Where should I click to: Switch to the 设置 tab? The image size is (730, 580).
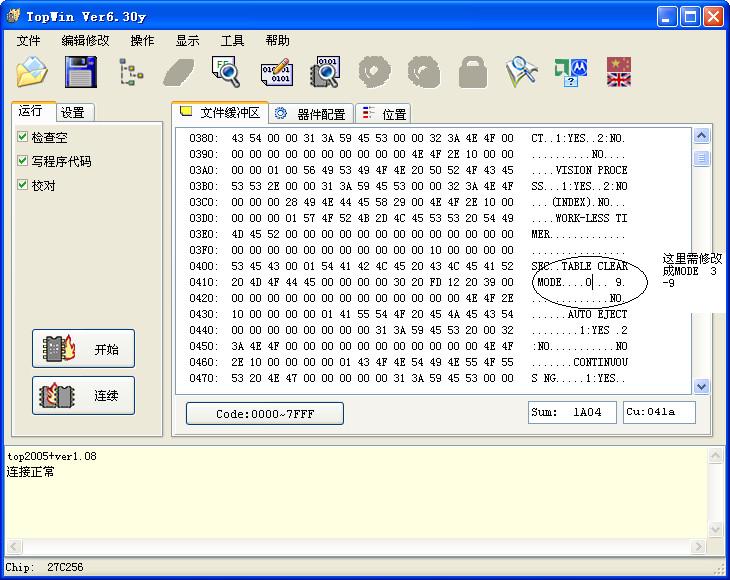pos(72,112)
